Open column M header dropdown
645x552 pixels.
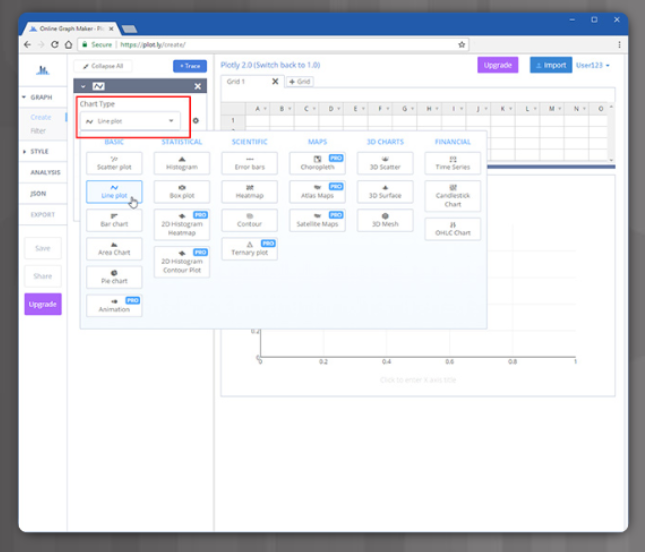559,109
